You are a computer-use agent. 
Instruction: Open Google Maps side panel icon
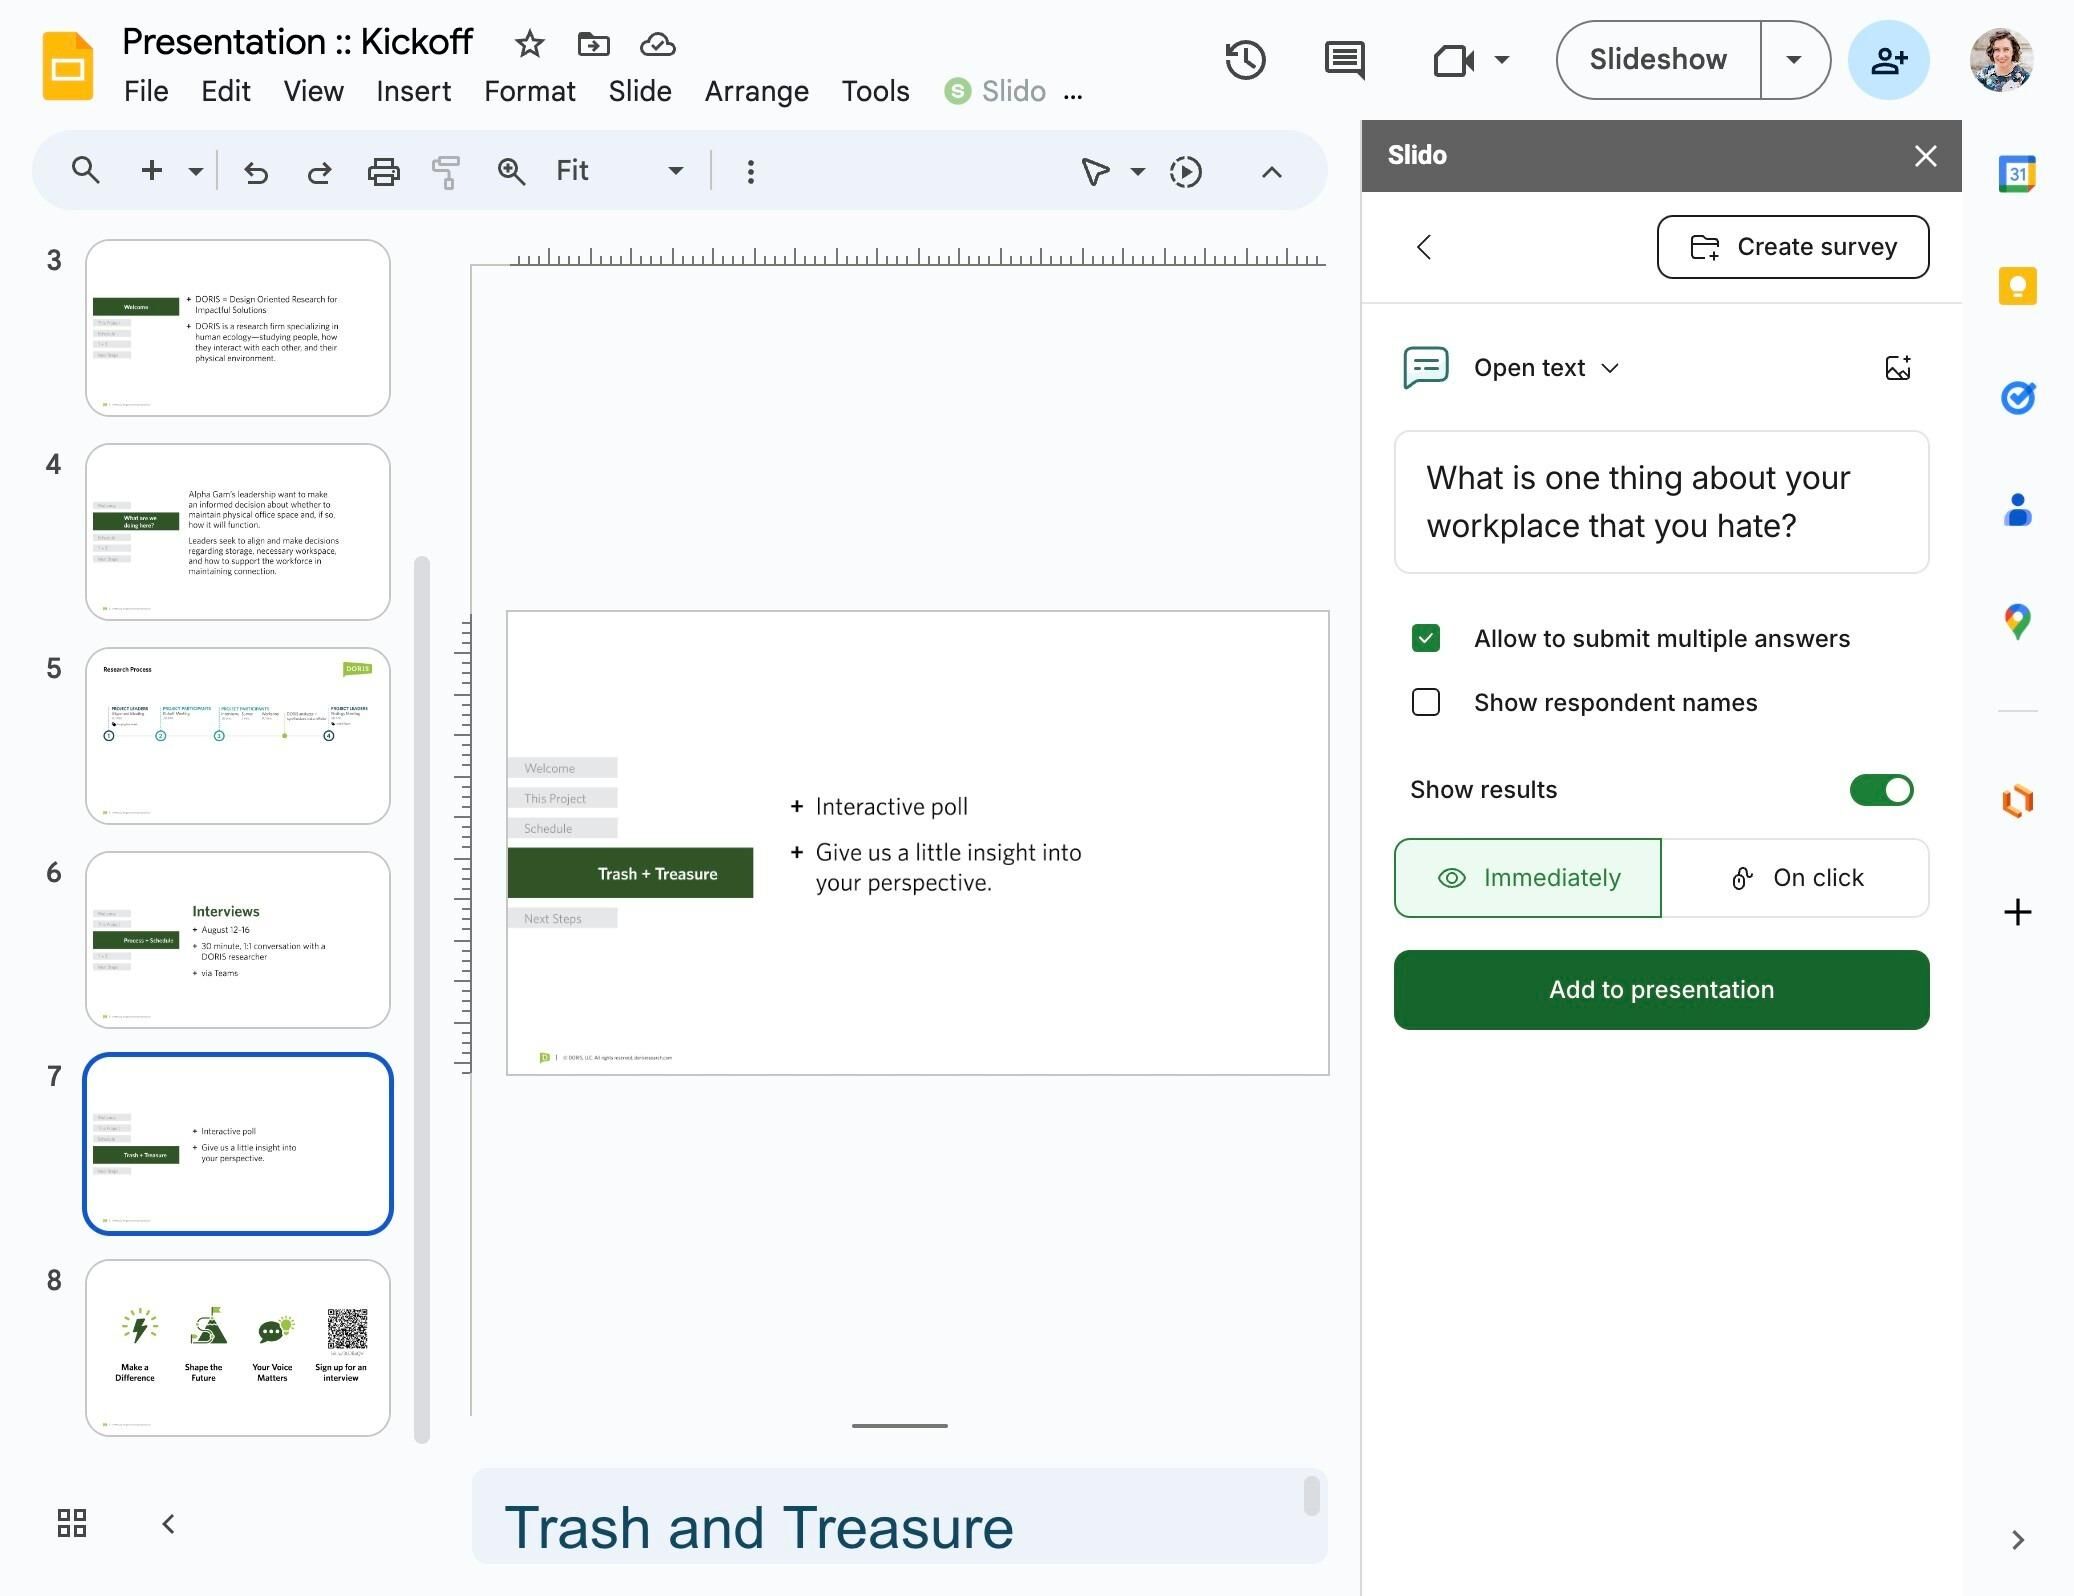2017,622
